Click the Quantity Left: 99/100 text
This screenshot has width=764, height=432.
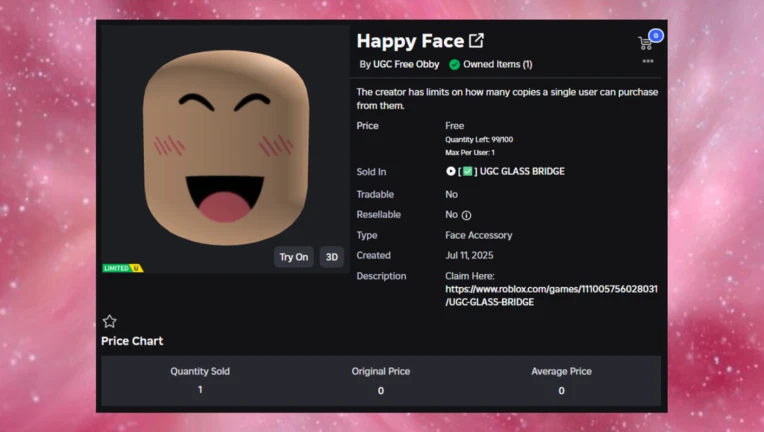[x=479, y=140]
